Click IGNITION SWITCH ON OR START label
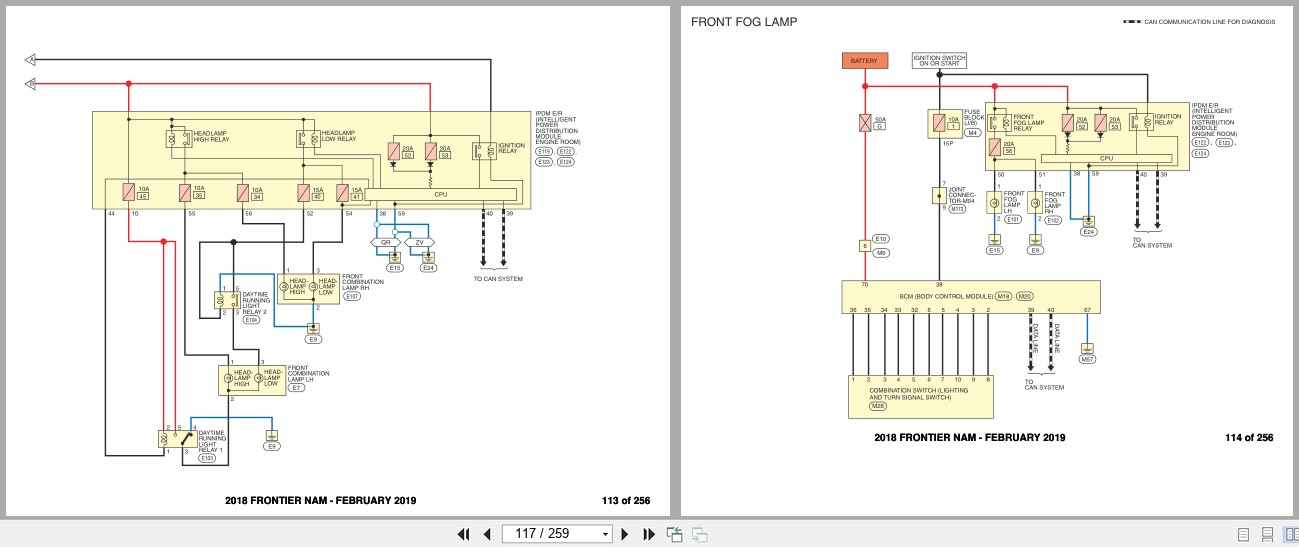1299x547 pixels. pos(939,61)
